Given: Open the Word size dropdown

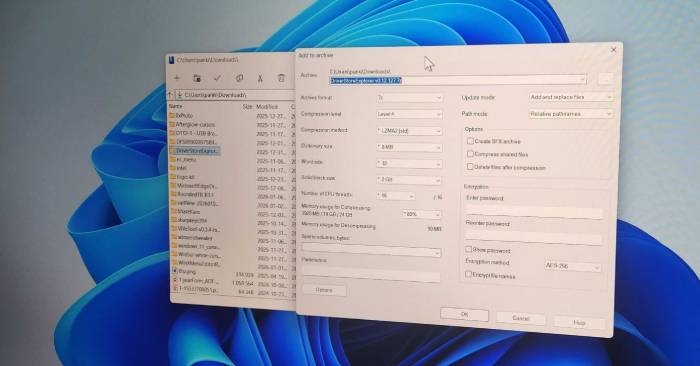Looking at the screenshot, I should tap(409, 164).
